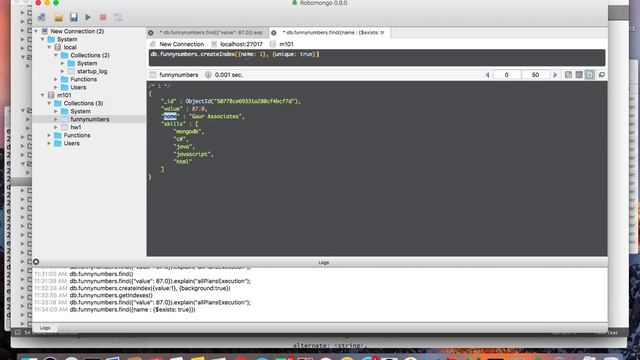
Task: Click the highlighted "name" key in results
Action: pos(170,117)
